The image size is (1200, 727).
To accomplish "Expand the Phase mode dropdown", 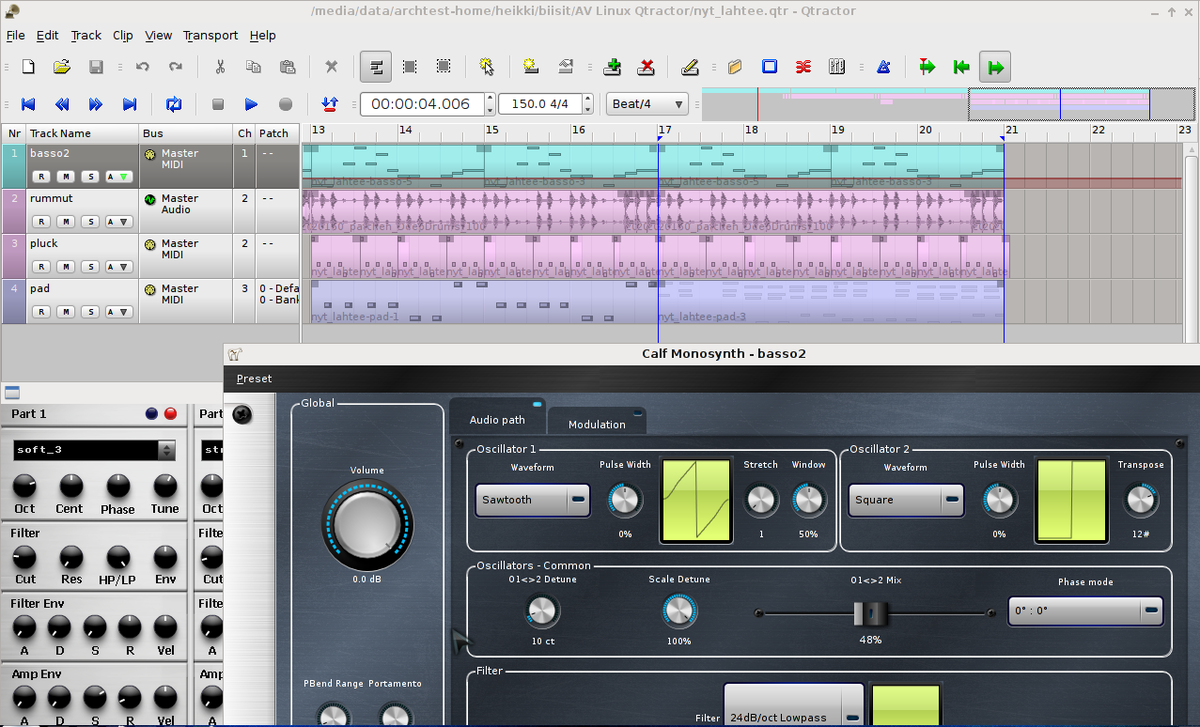I will coord(1085,610).
